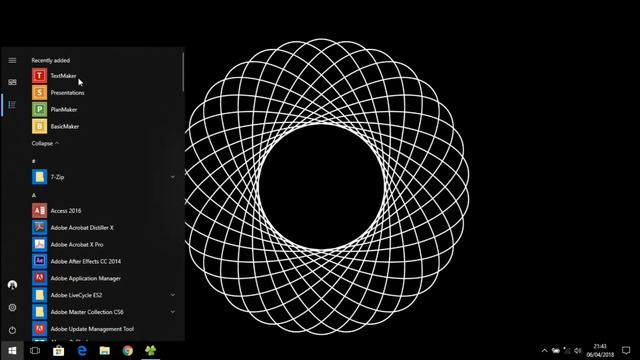Click the # letter group header
The width and height of the screenshot is (640, 360).
click(x=33, y=161)
